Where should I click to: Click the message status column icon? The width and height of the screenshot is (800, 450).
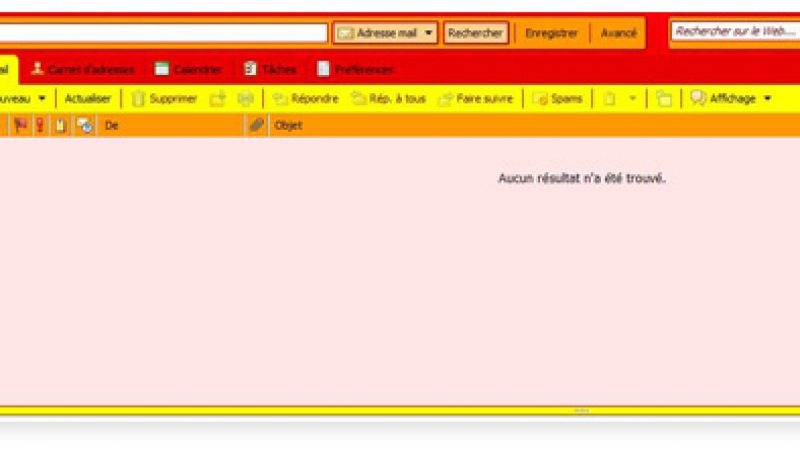85,126
